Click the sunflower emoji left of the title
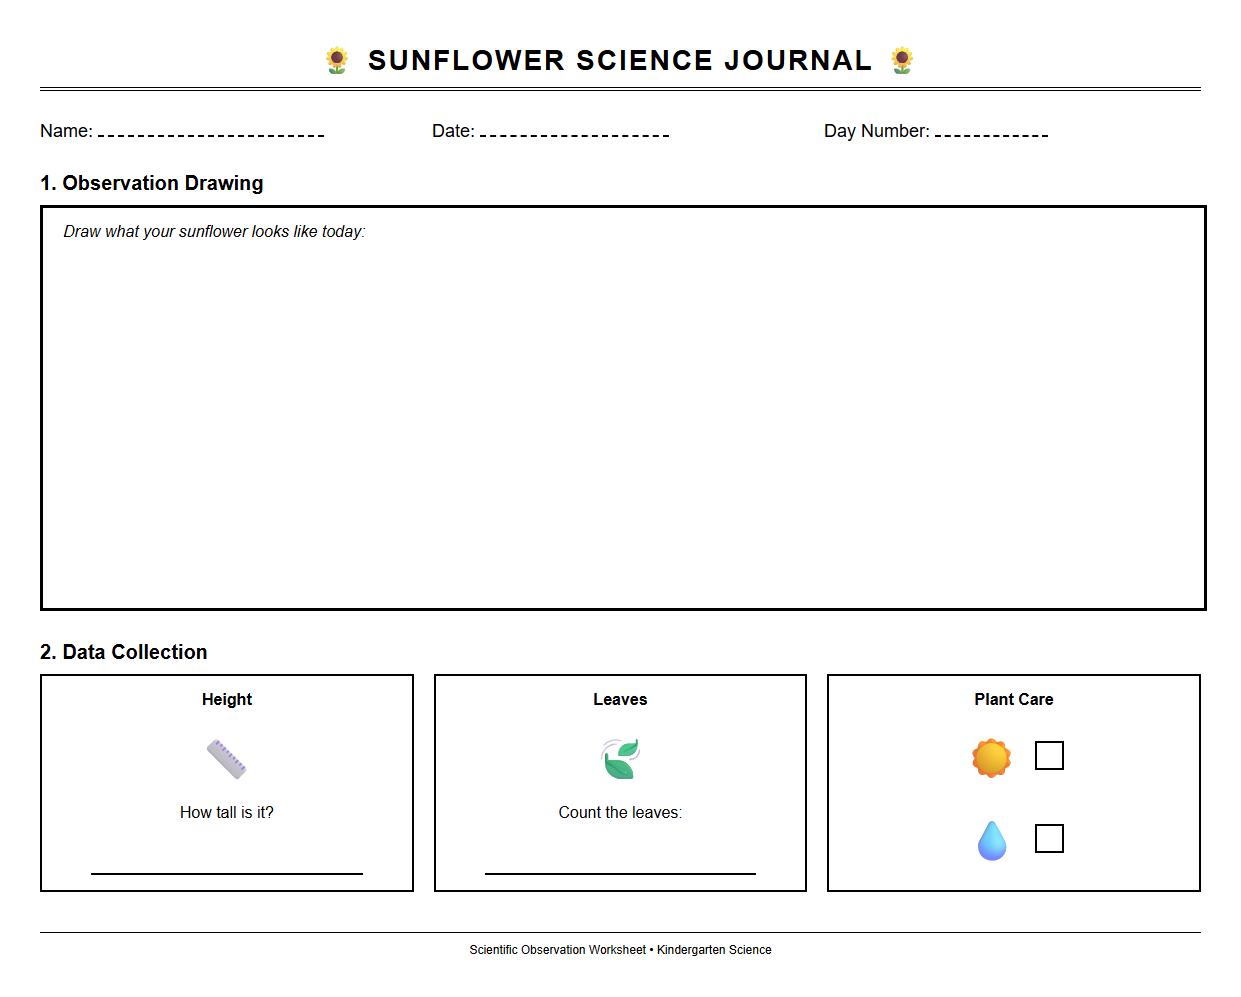This screenshot has height=997, width=1241. [x=337, y=60]
